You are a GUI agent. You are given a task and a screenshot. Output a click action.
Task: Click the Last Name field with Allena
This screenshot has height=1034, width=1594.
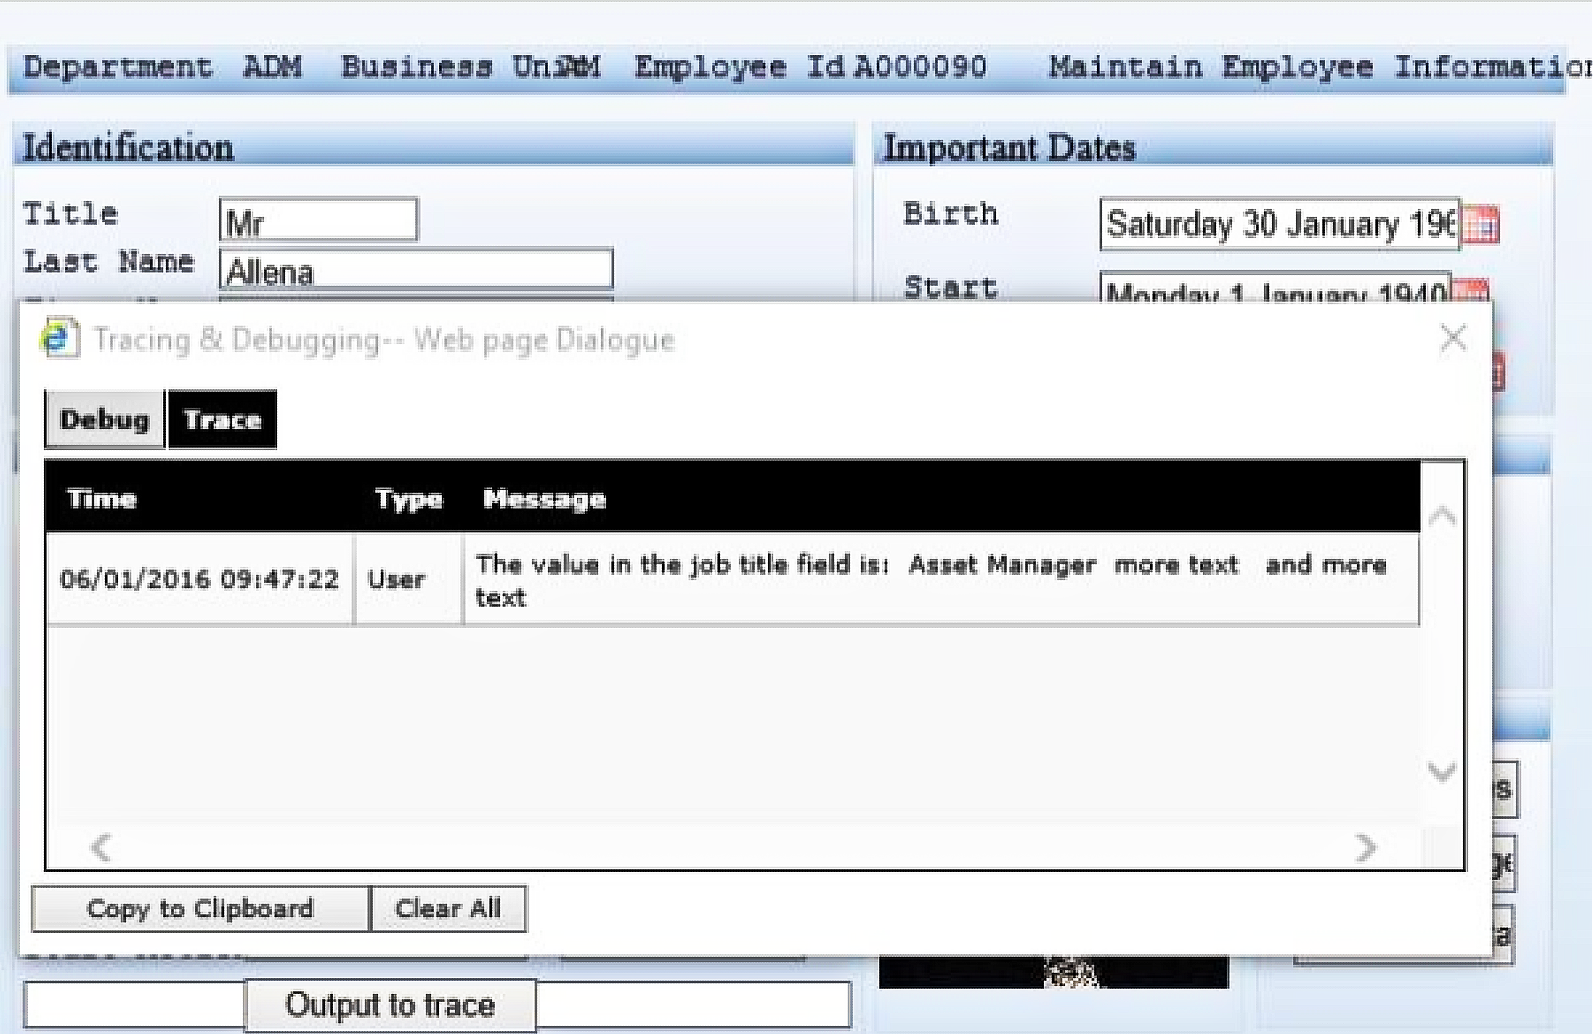pos(415,270)
